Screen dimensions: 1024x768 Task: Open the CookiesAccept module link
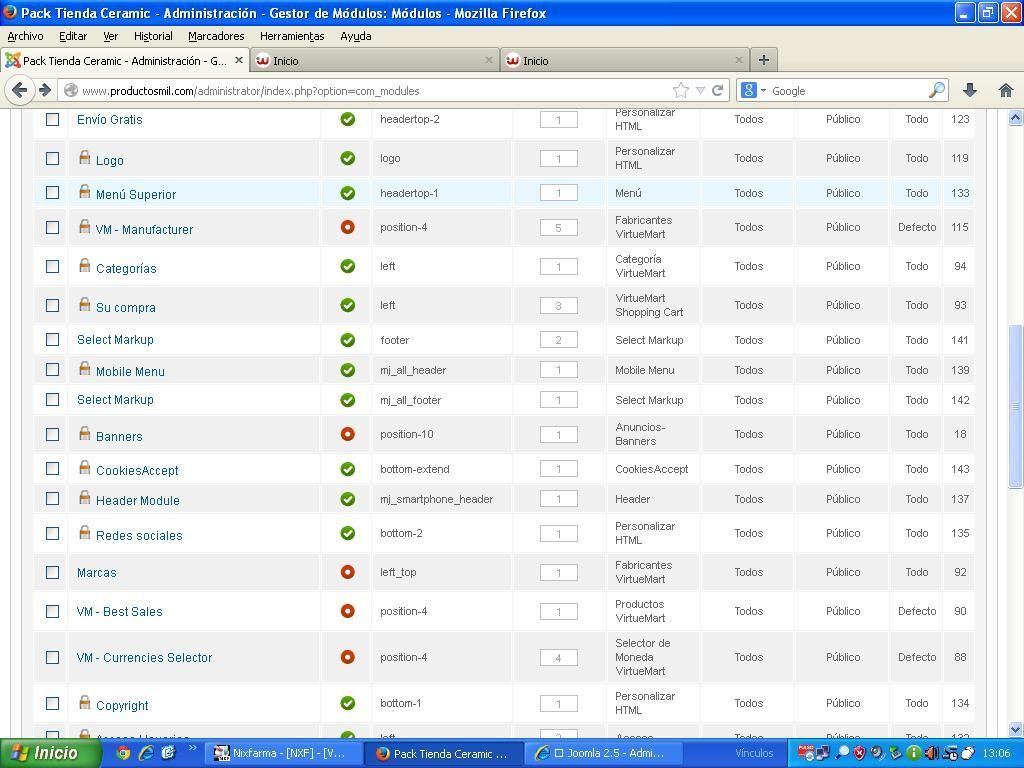point(137,471)
